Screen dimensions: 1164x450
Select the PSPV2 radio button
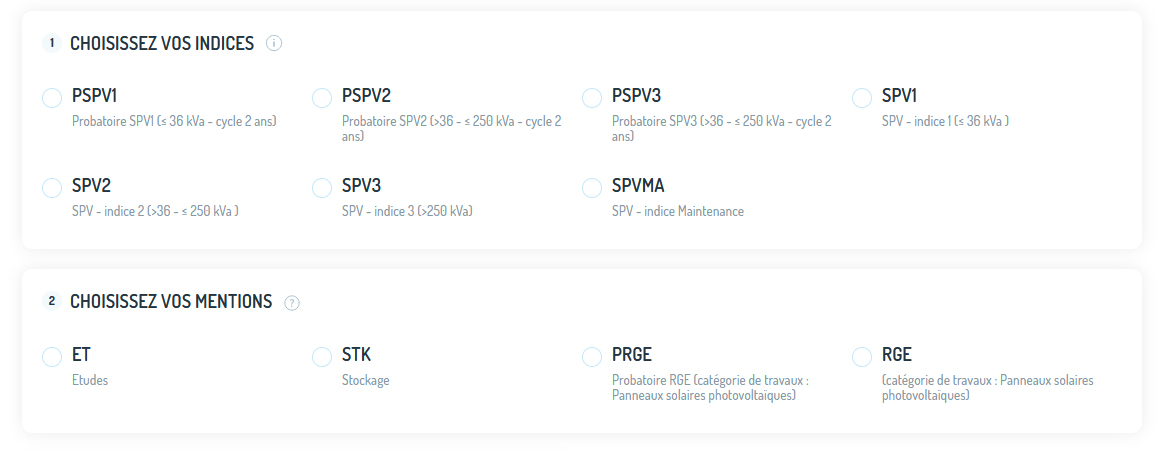(x=322, y=98)
